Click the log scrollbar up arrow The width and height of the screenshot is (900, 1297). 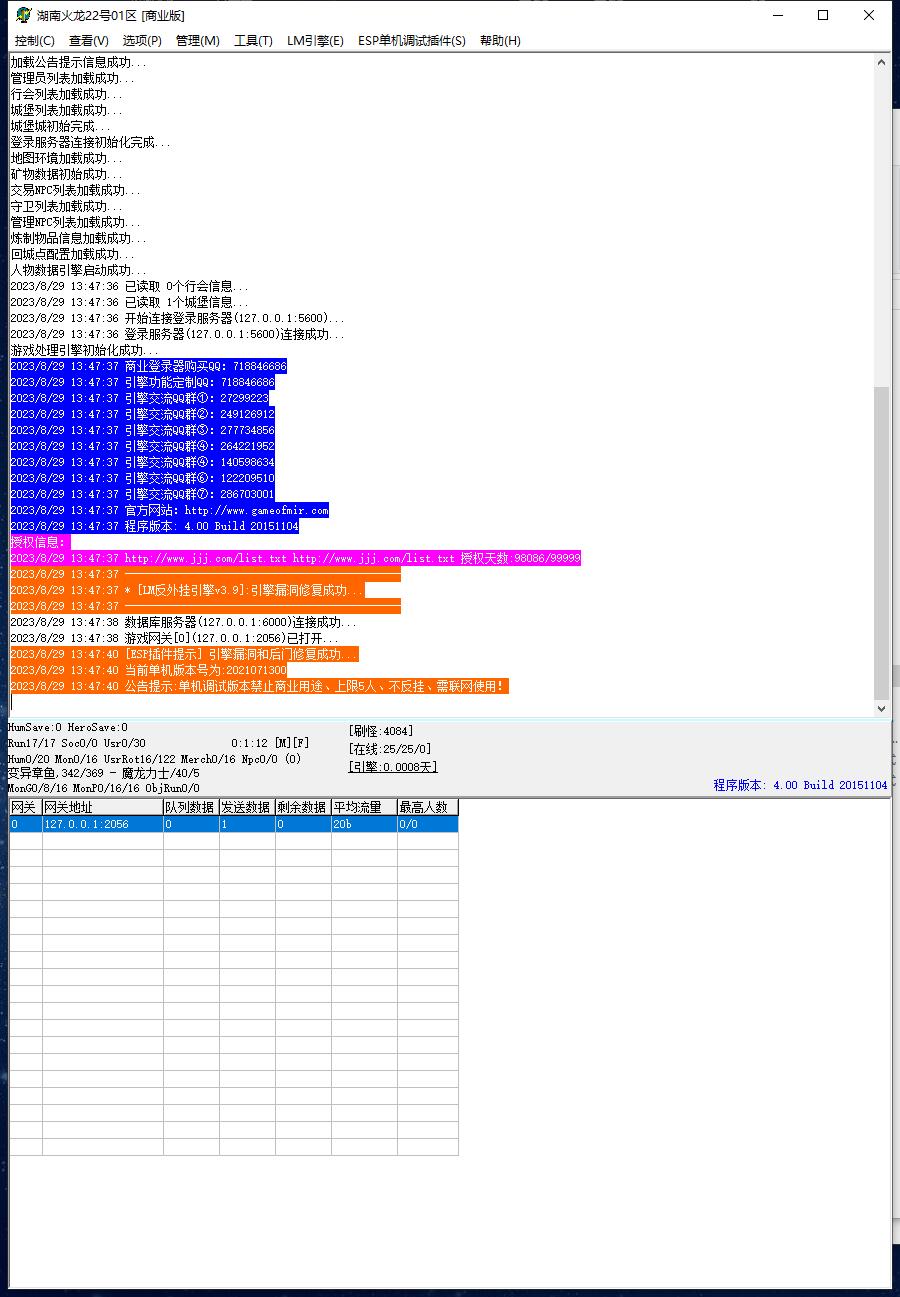881,62
